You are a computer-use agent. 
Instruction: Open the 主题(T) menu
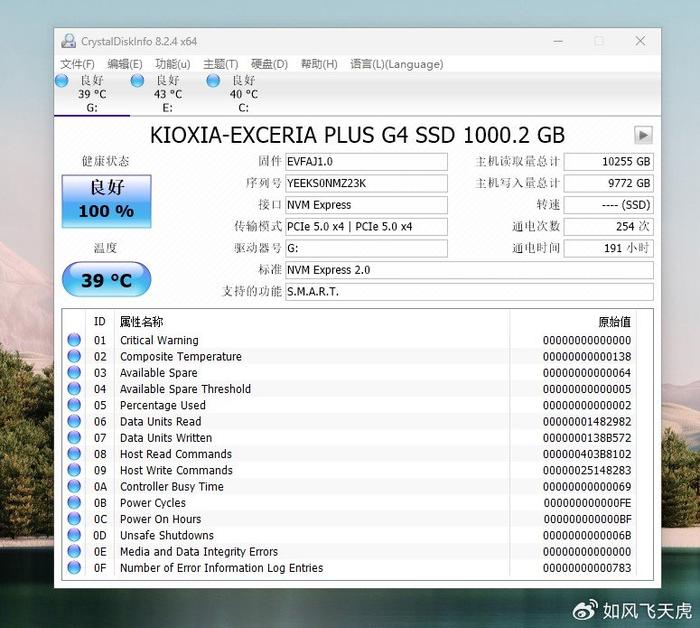(x=221, y=64)
